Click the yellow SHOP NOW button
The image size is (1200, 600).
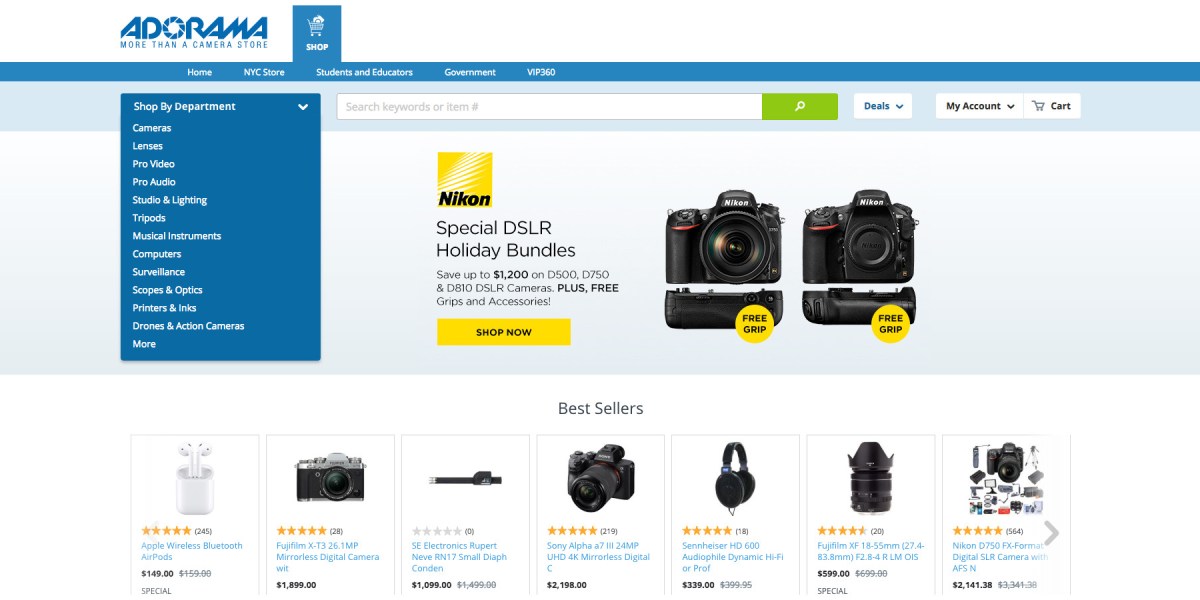(x=504, y=332)
